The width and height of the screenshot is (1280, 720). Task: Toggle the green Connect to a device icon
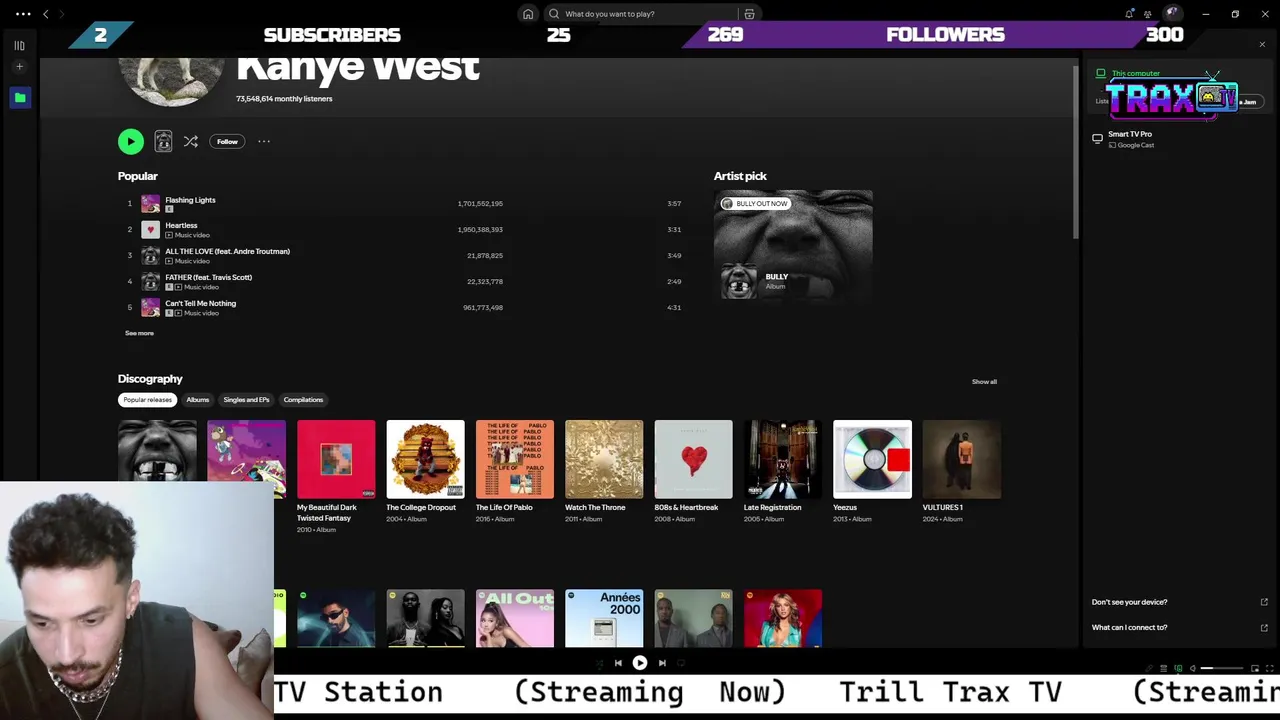tap(1178, 668)
